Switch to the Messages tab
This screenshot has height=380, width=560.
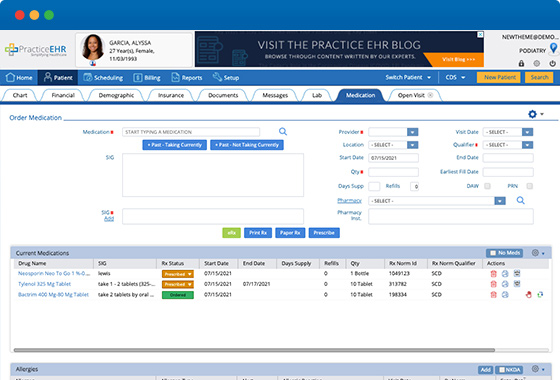pyautogui.click(x=275, y=95)
